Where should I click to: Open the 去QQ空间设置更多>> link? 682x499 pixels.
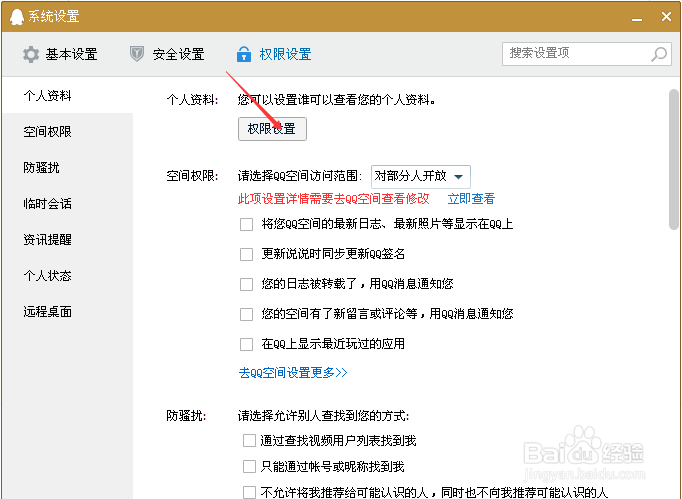click(x=293, y=372)
